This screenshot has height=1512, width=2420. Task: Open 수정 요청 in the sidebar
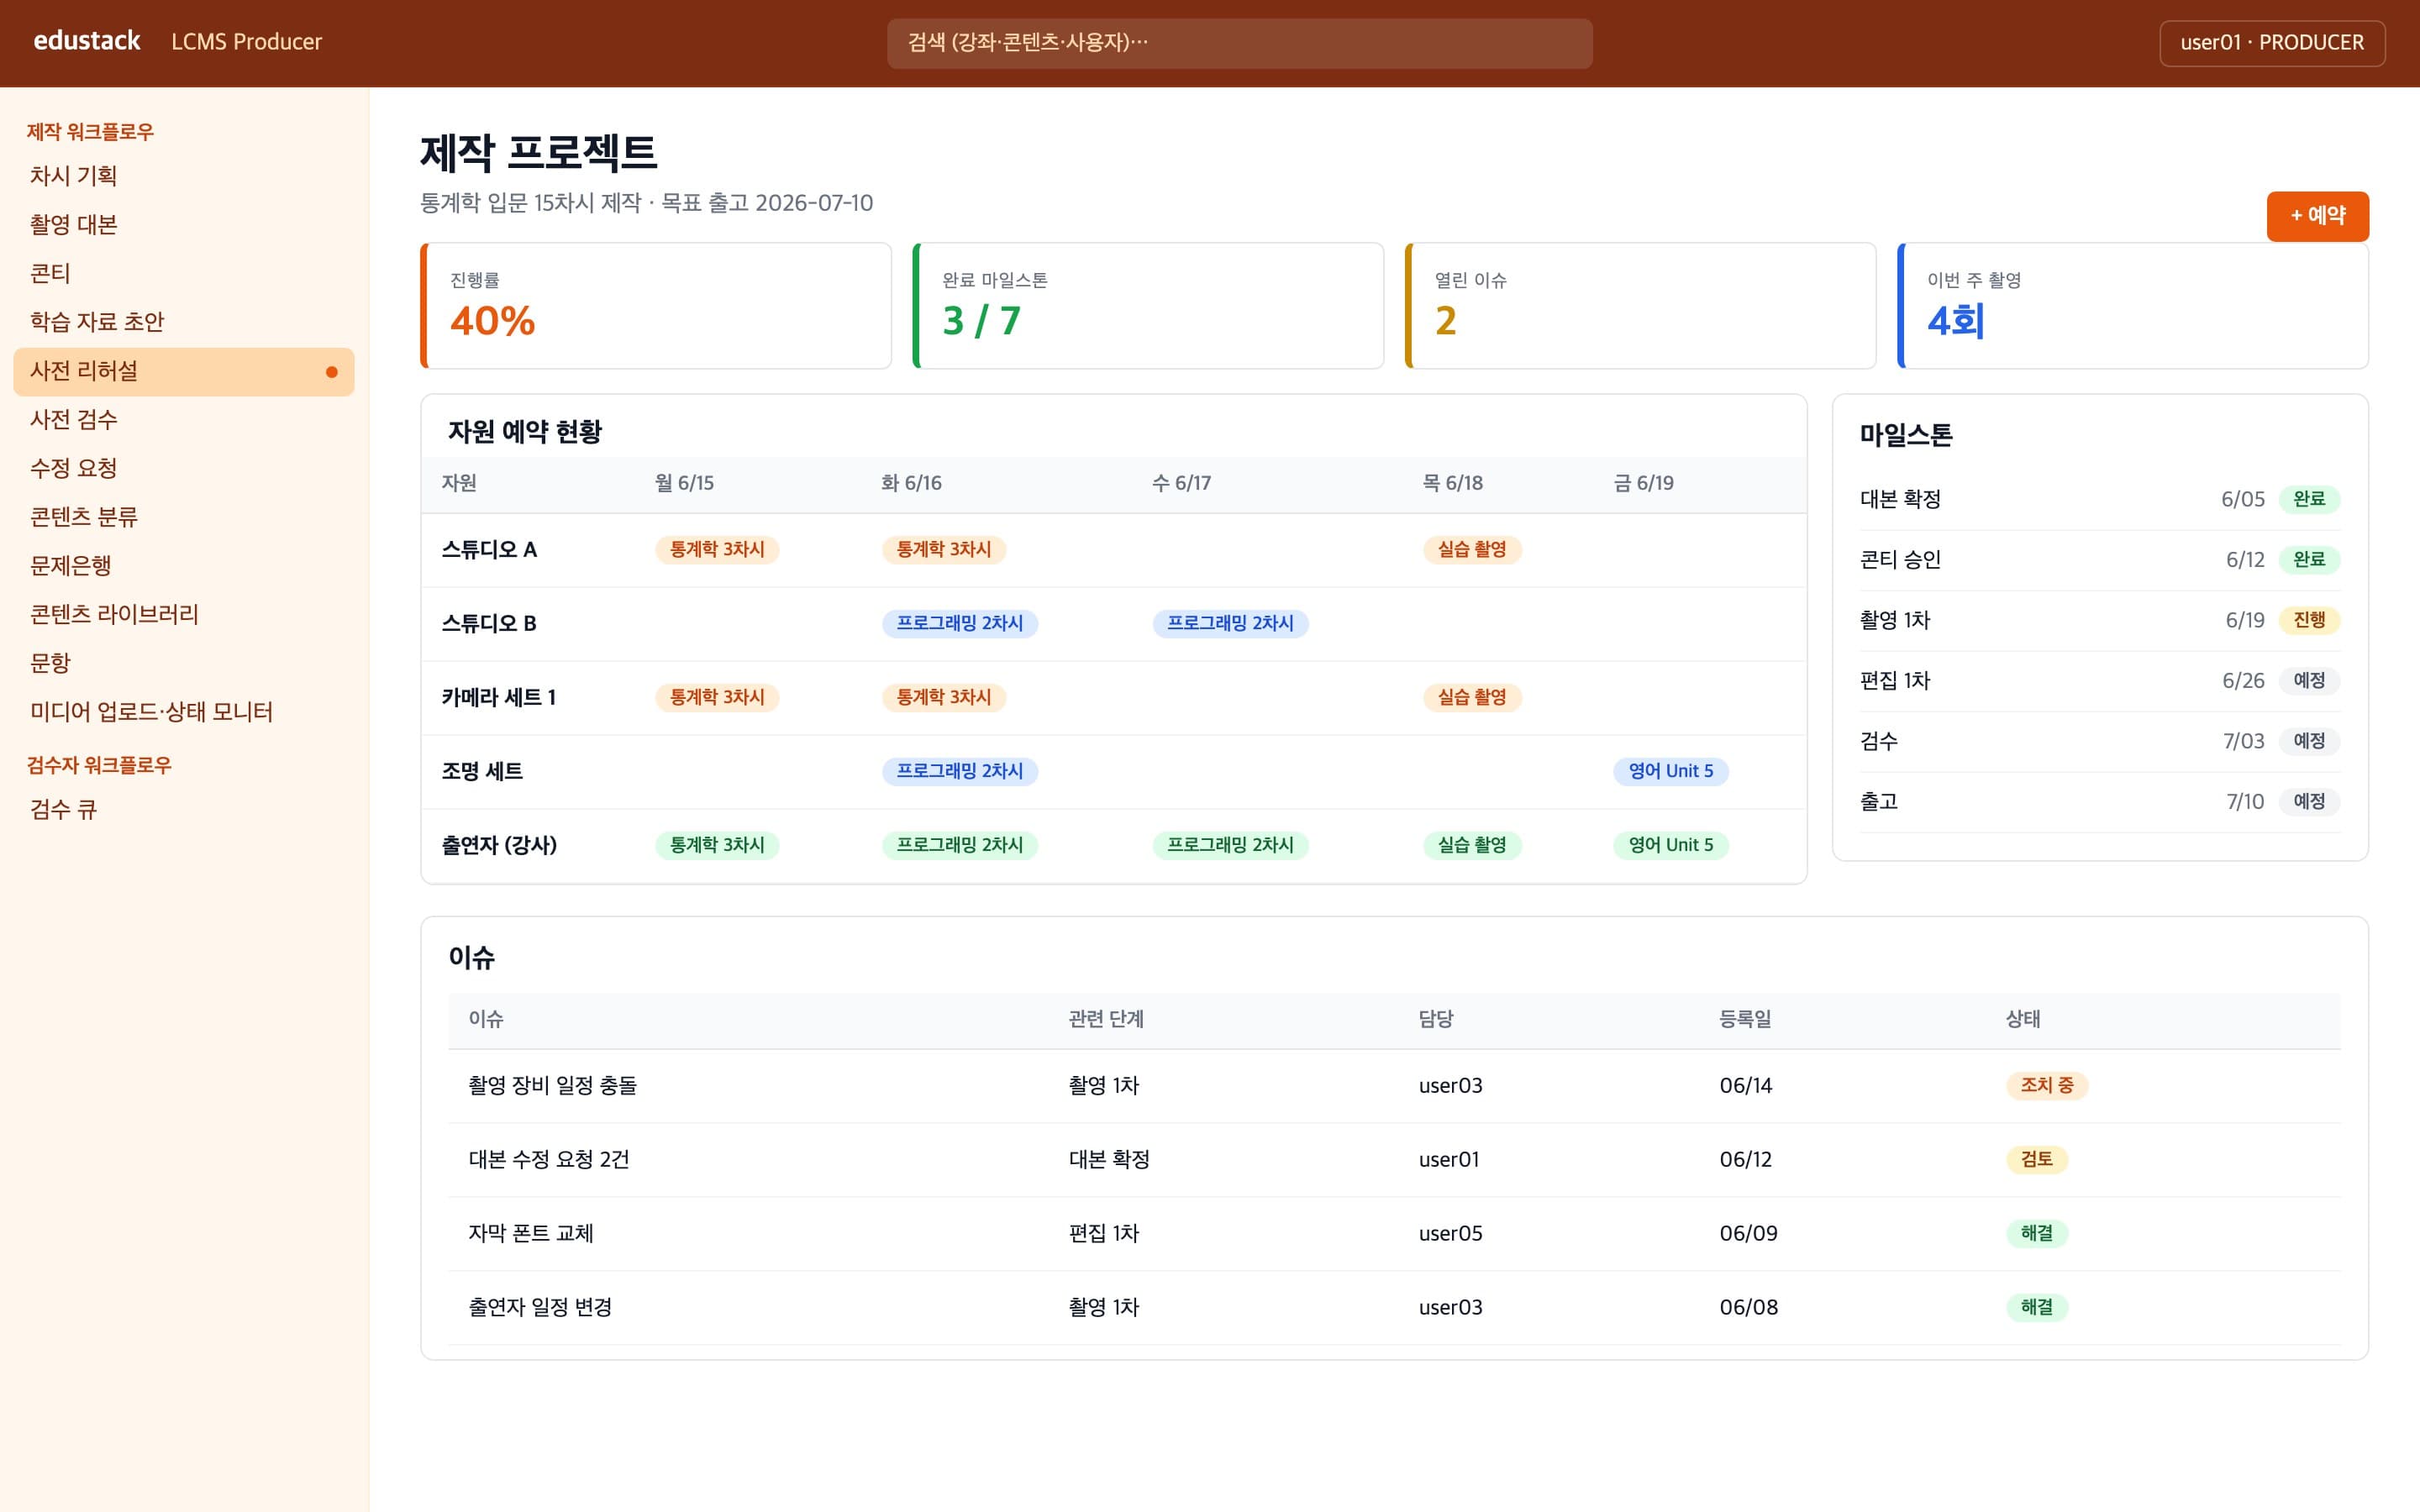(184, 468)
